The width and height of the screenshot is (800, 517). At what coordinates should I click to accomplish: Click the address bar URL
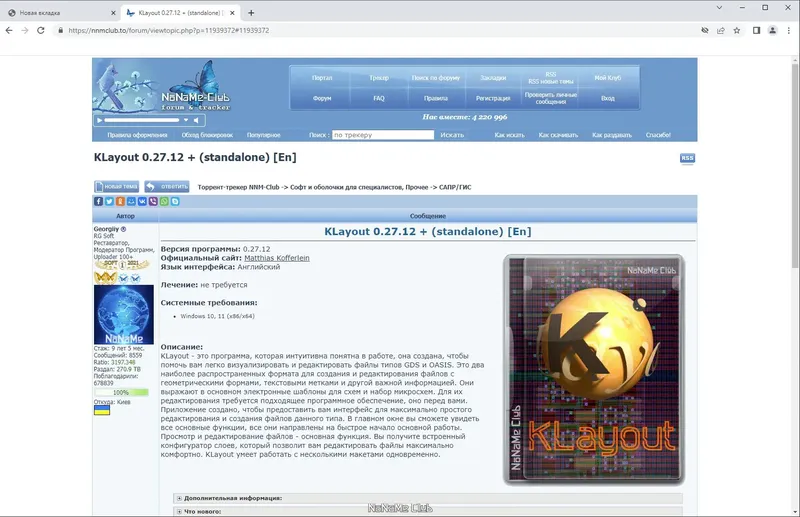[168, 31]
